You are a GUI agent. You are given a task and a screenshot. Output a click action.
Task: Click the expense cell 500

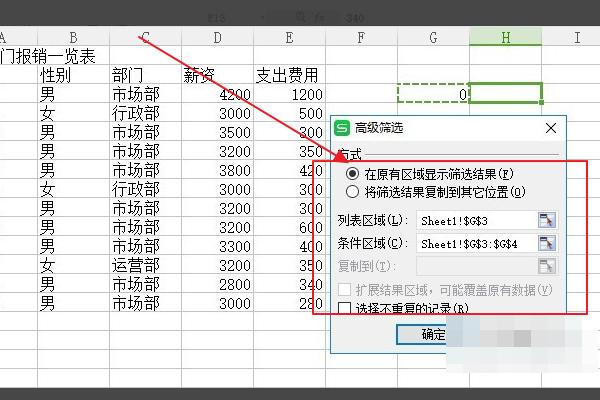coord(289,113)
